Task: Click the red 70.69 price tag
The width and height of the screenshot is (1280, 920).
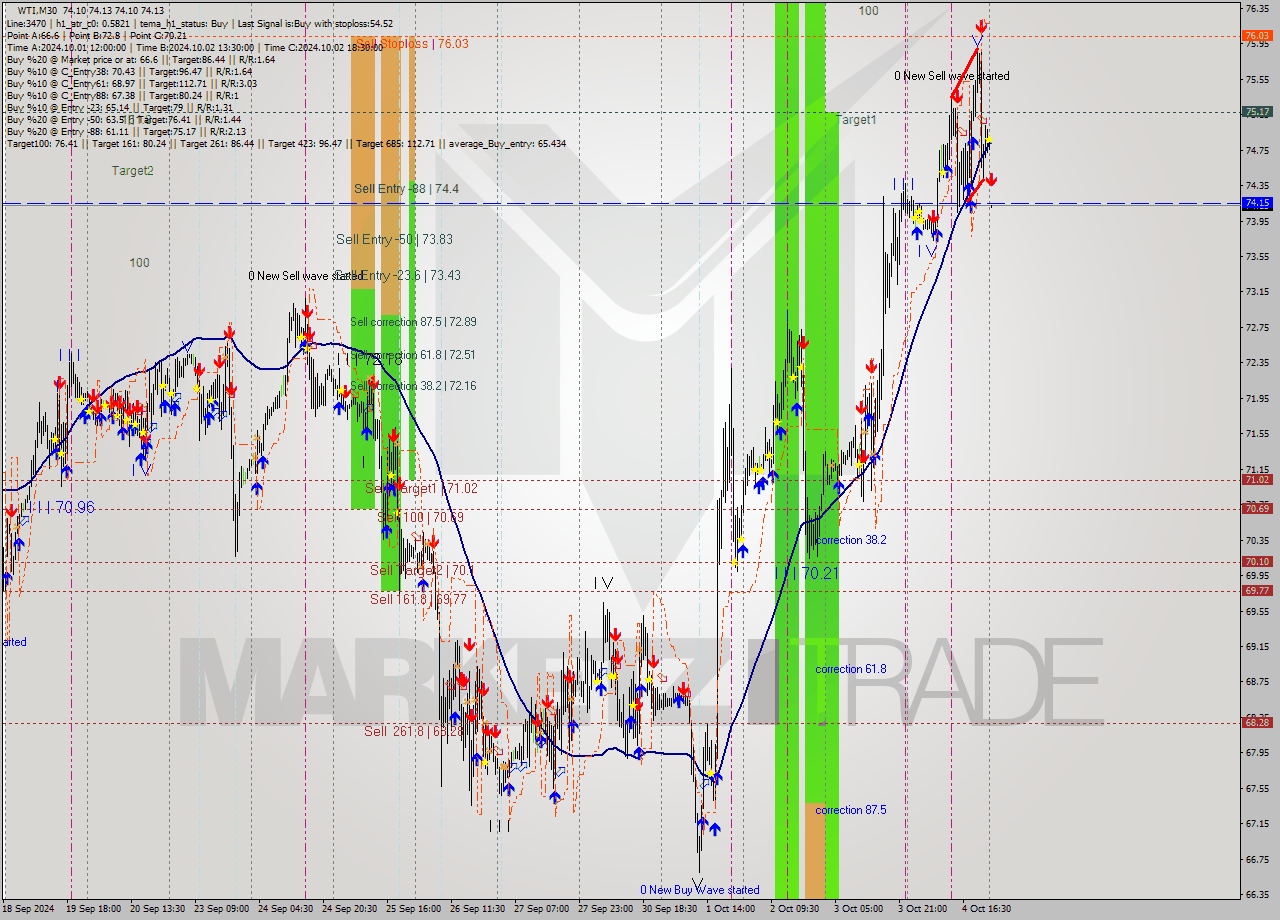Action: tap(1257, 509)
